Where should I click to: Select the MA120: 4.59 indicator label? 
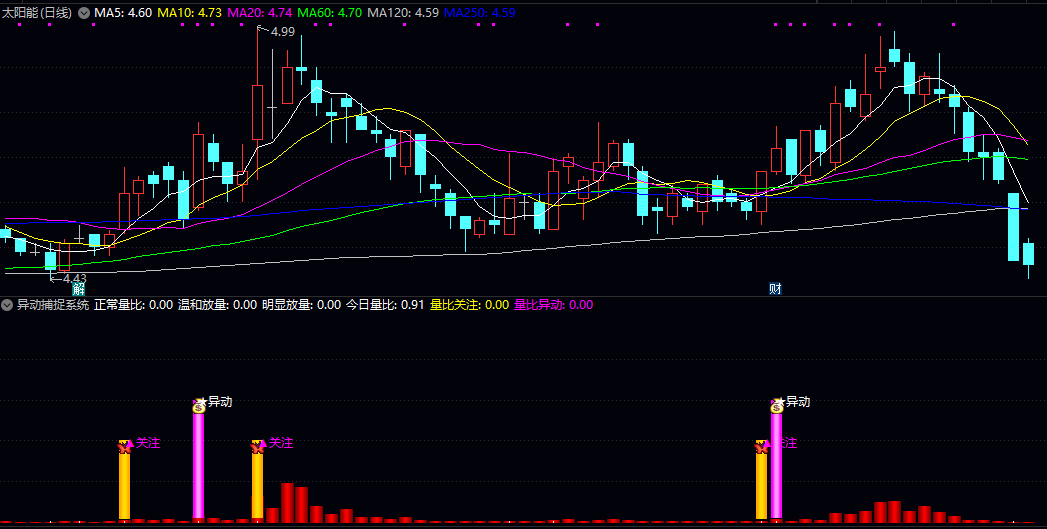(403, 13)
